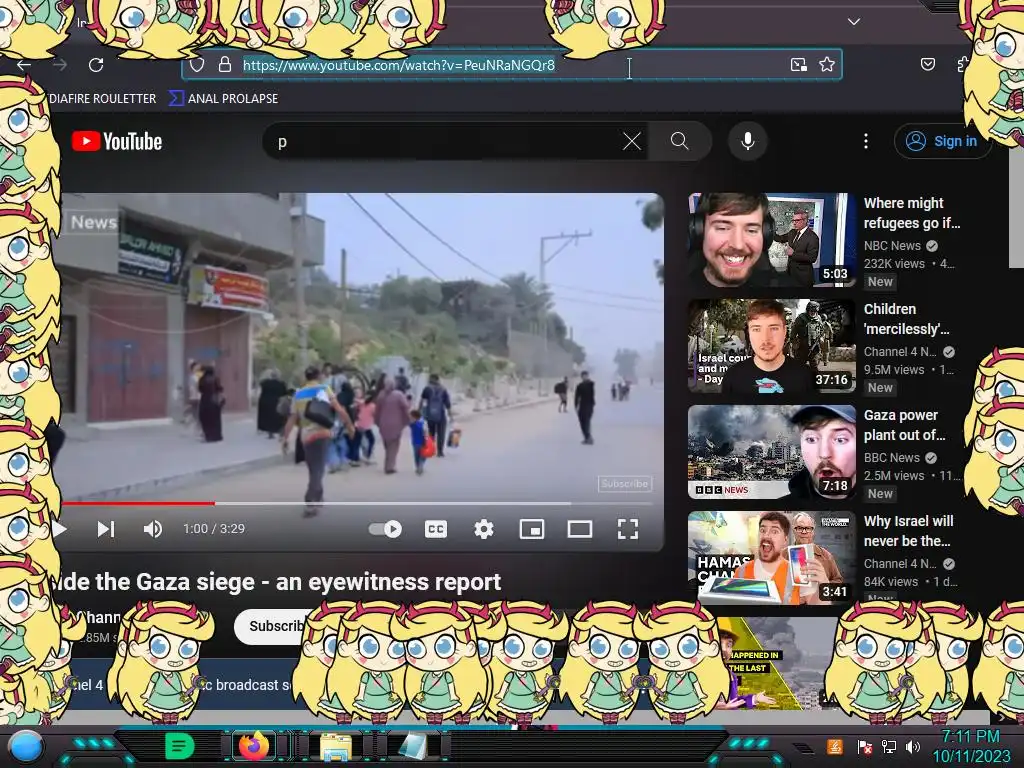Go to the YouTube home logo

[x=117, y=141]
